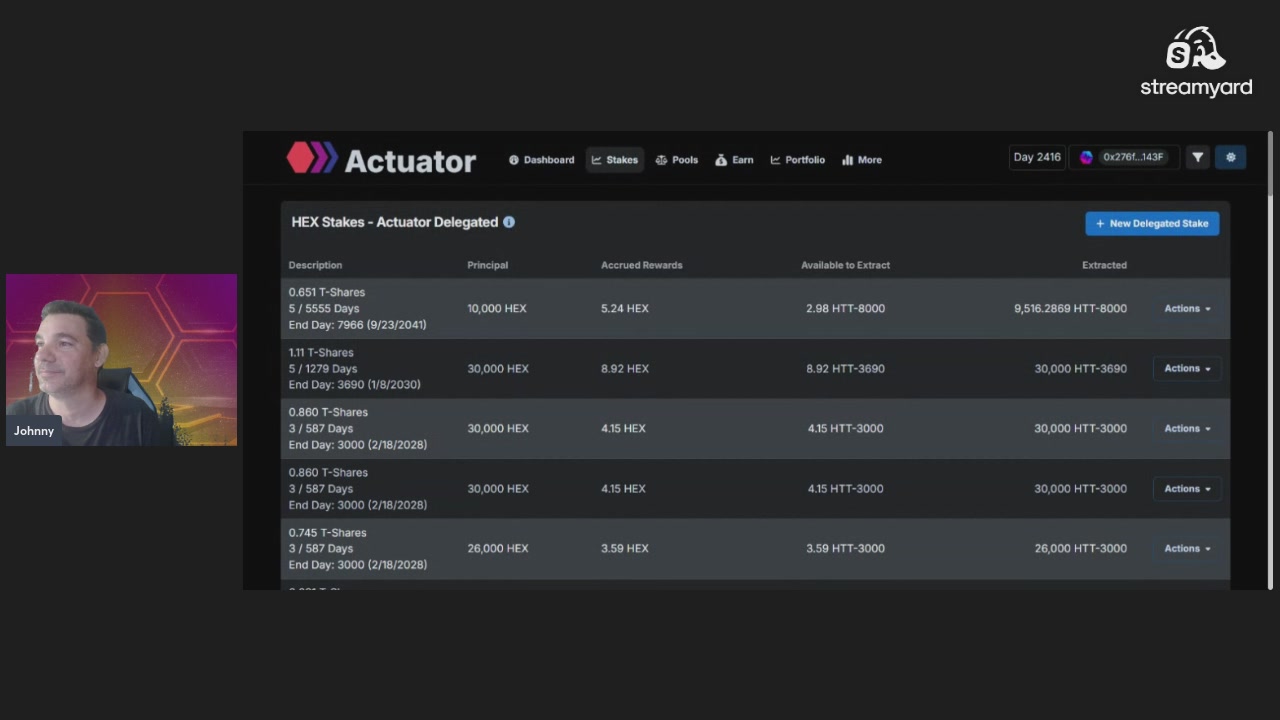
Task: Click HEX Stakes - Actuator Delegated heading
Action: (394, 222)
